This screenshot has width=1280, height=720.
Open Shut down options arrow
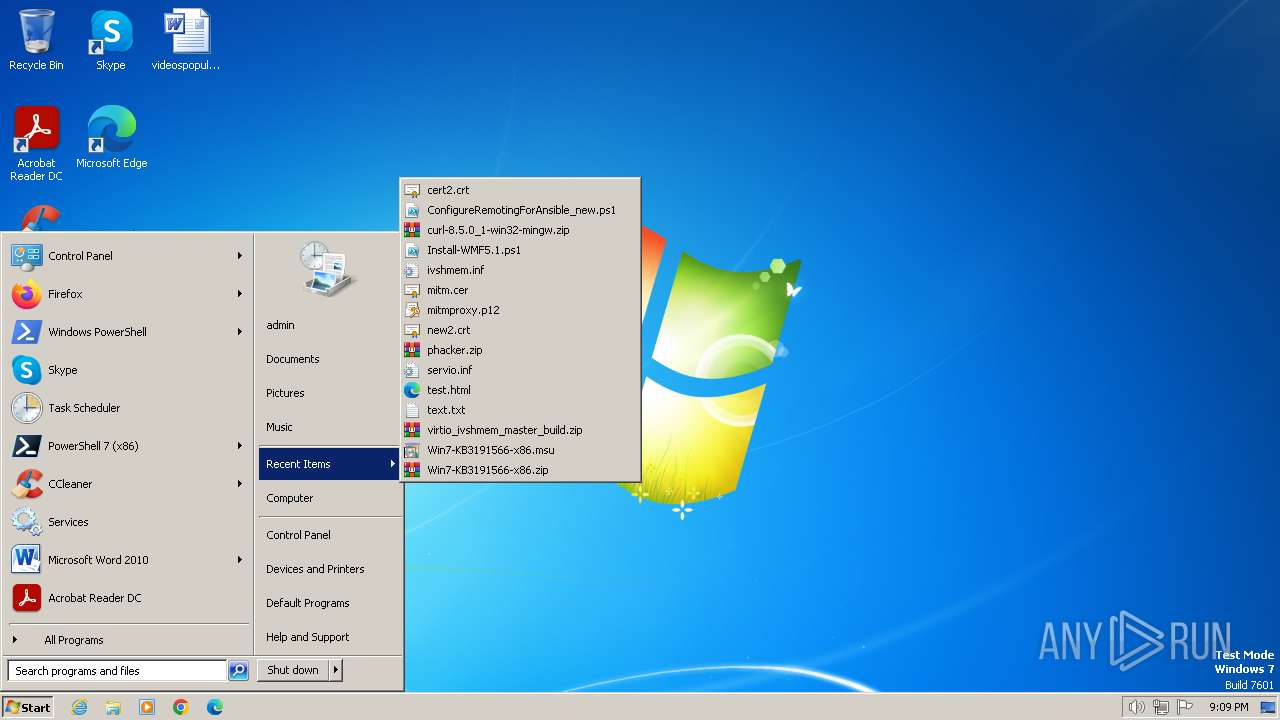point(336,670)
